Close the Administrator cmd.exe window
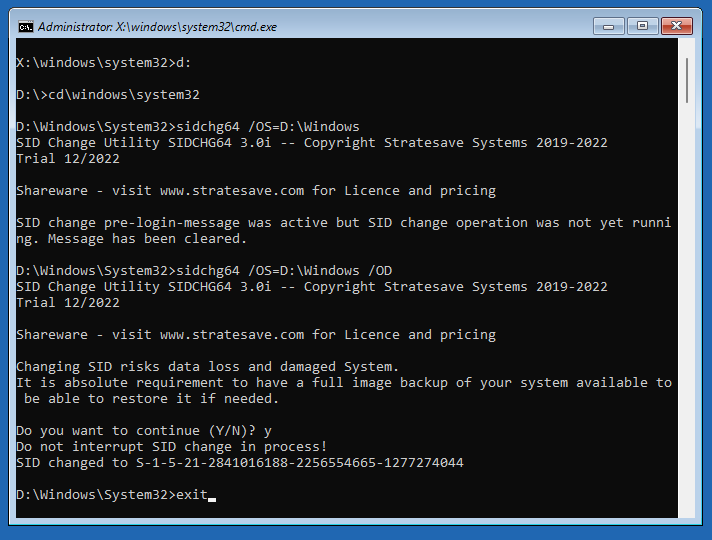The height and width of the screenshot is (540, 712). click(x=677, y=26)
